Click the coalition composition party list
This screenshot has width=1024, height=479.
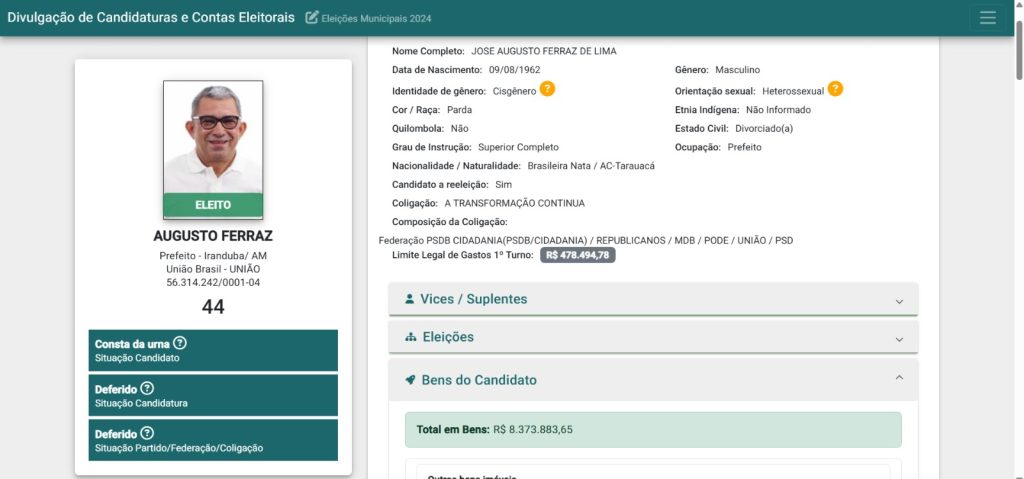586,240
